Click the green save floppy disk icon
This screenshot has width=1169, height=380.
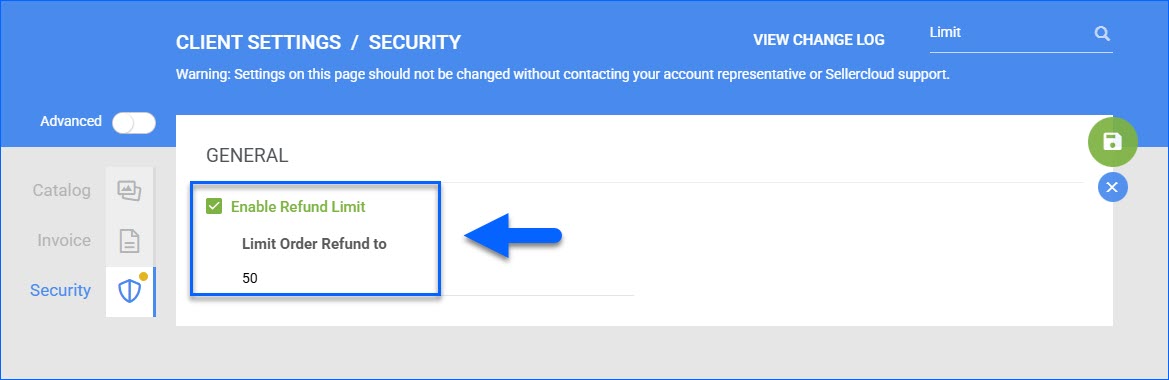click(1112, 142)
